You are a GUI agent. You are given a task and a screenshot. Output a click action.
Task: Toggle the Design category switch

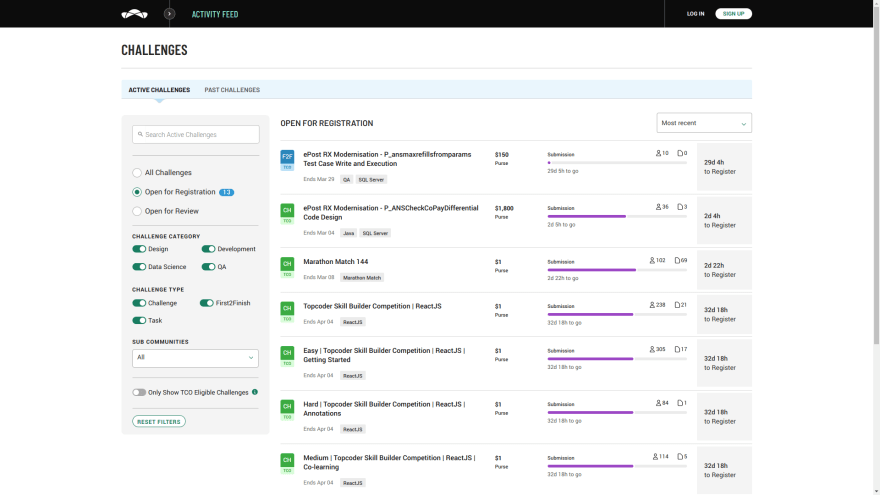pos(139,249)
